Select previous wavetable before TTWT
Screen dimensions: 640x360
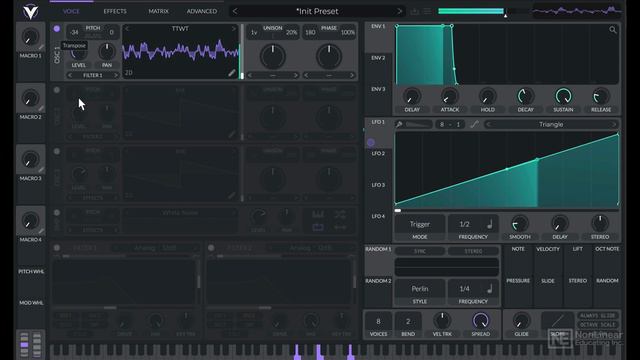pyautogui.click(x=127, y=29)
